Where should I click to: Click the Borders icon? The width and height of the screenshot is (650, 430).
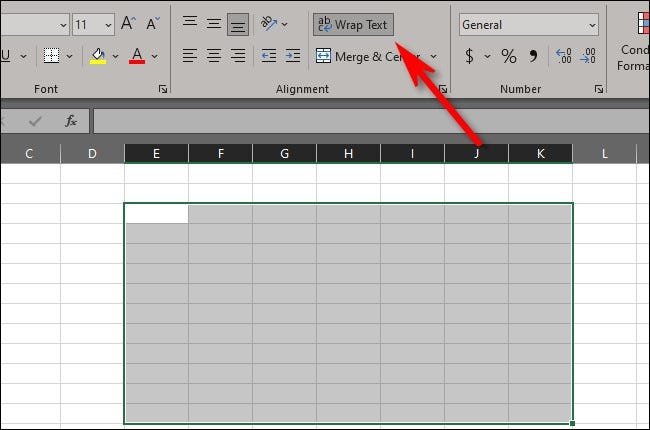(51, 56)
